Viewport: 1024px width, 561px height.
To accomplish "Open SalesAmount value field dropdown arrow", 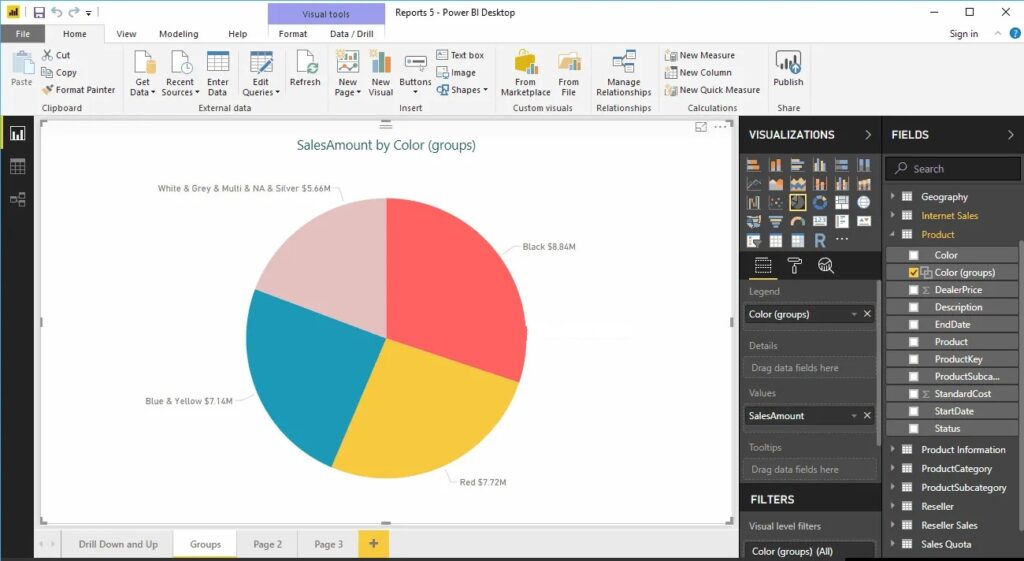I will point(854,416).
